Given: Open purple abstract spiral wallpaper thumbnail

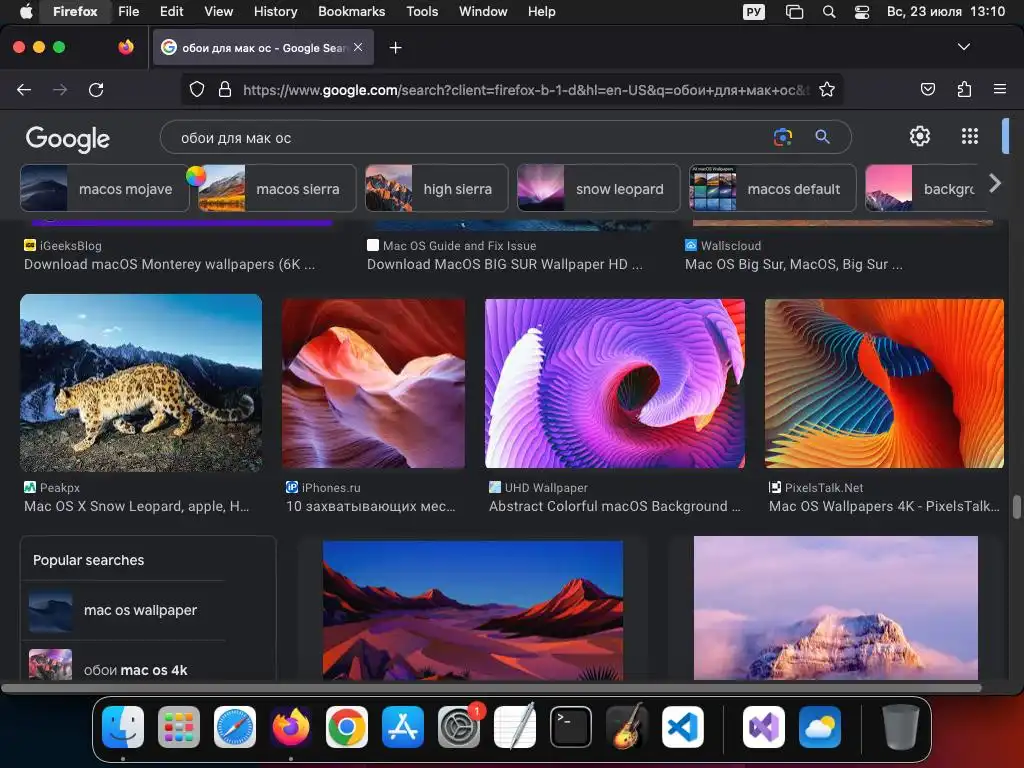Looking at the screenshot, I should (615, 383).
